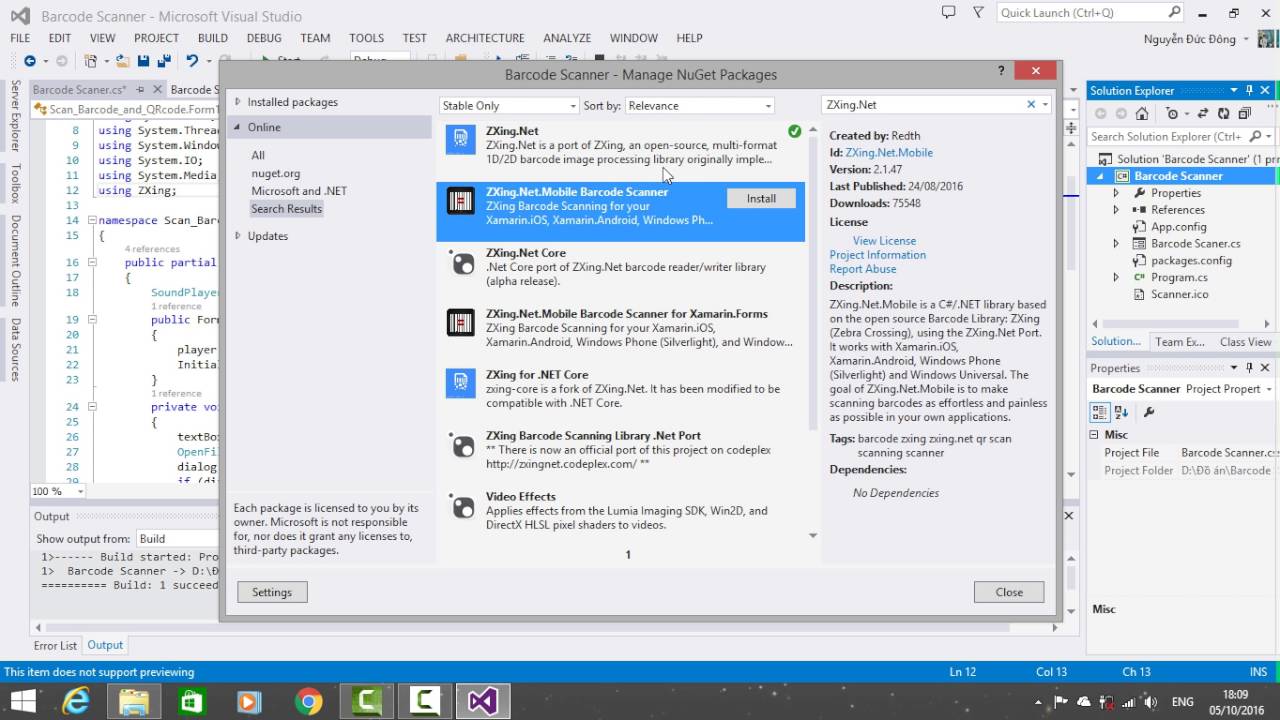Click the Solution Explorer Refresh icon
Screen dimensions: 1280x720
[x=1226, y=114]
